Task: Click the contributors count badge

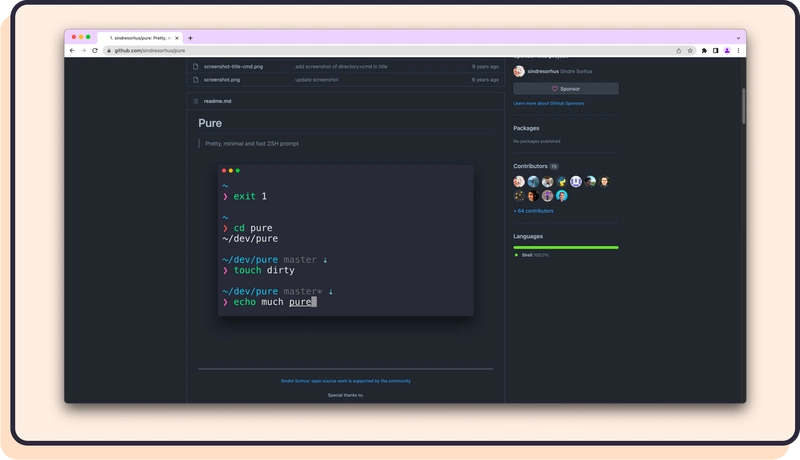Action: [554, 166]
